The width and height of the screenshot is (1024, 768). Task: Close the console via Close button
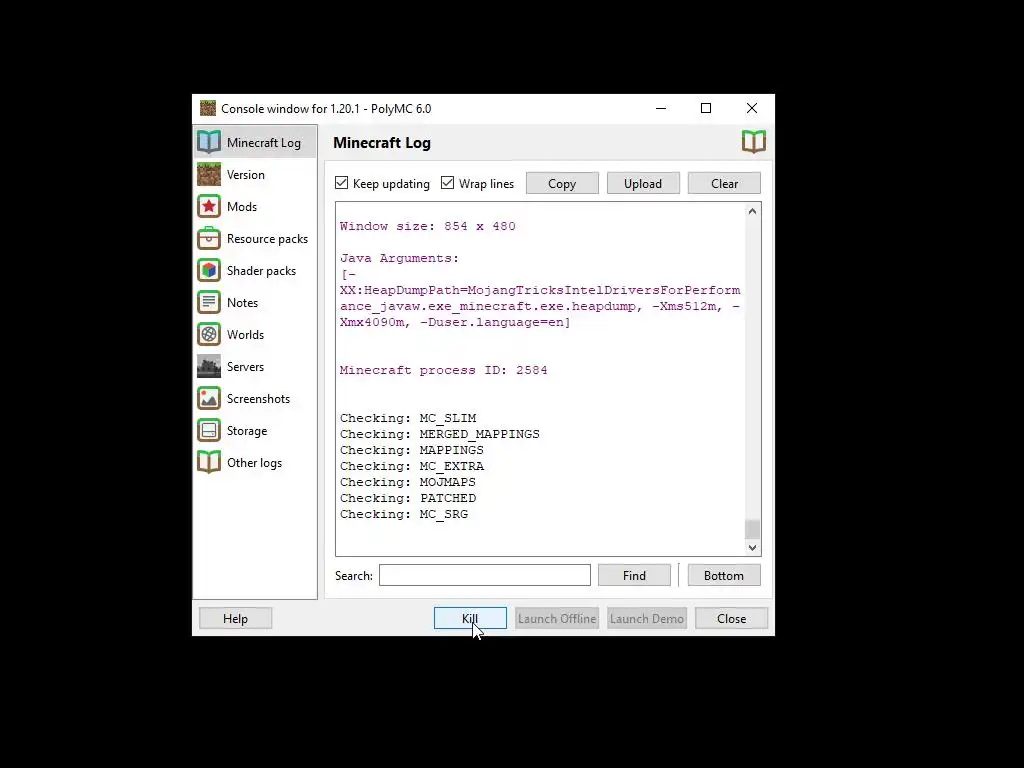[731, 618]
